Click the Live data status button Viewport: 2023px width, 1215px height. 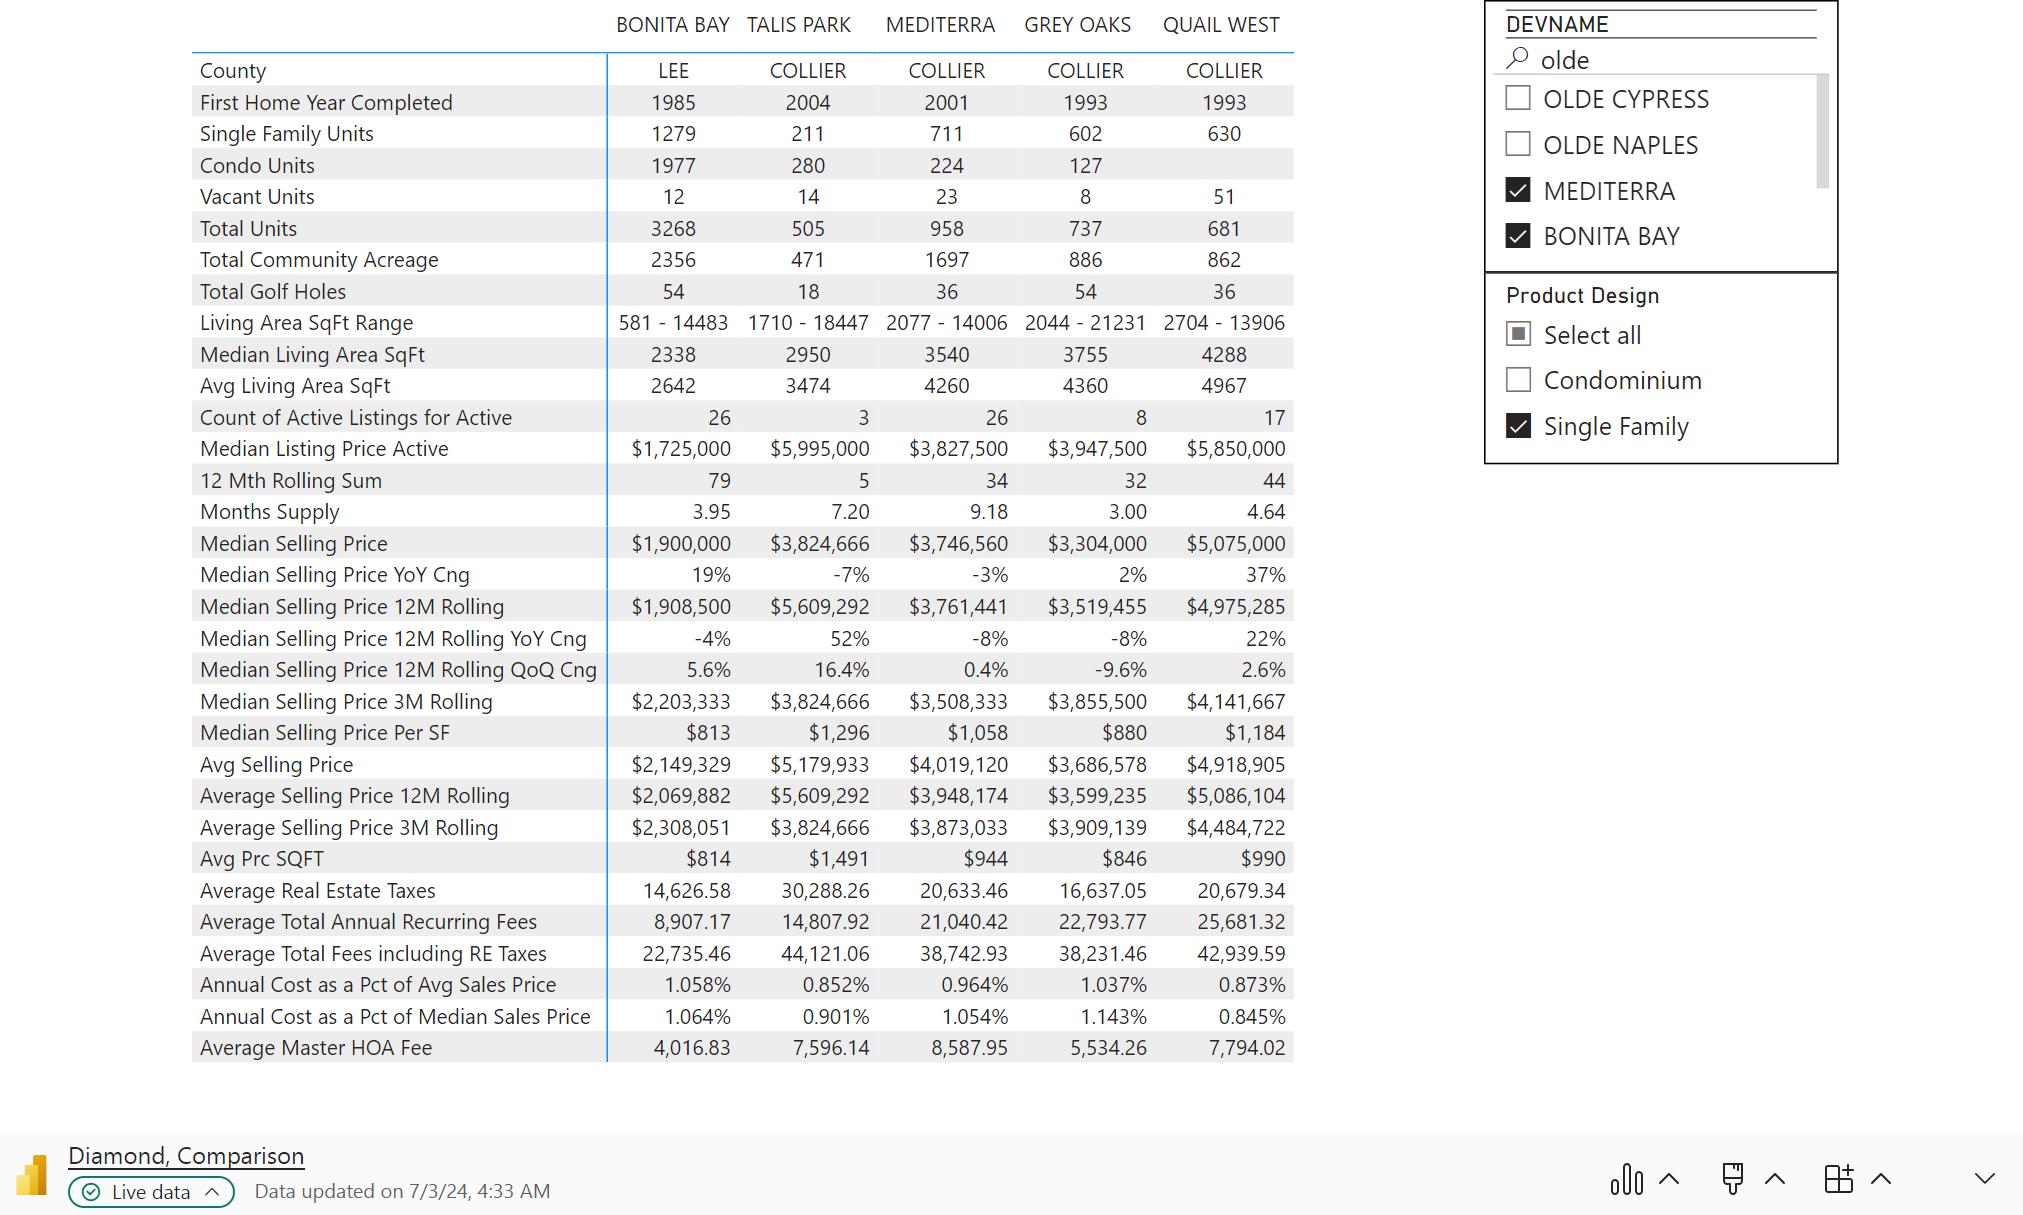tap(151, 1192)
